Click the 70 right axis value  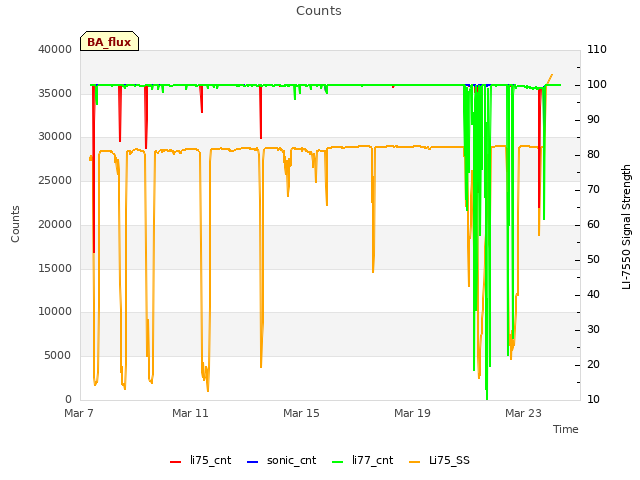coord(593,189)
